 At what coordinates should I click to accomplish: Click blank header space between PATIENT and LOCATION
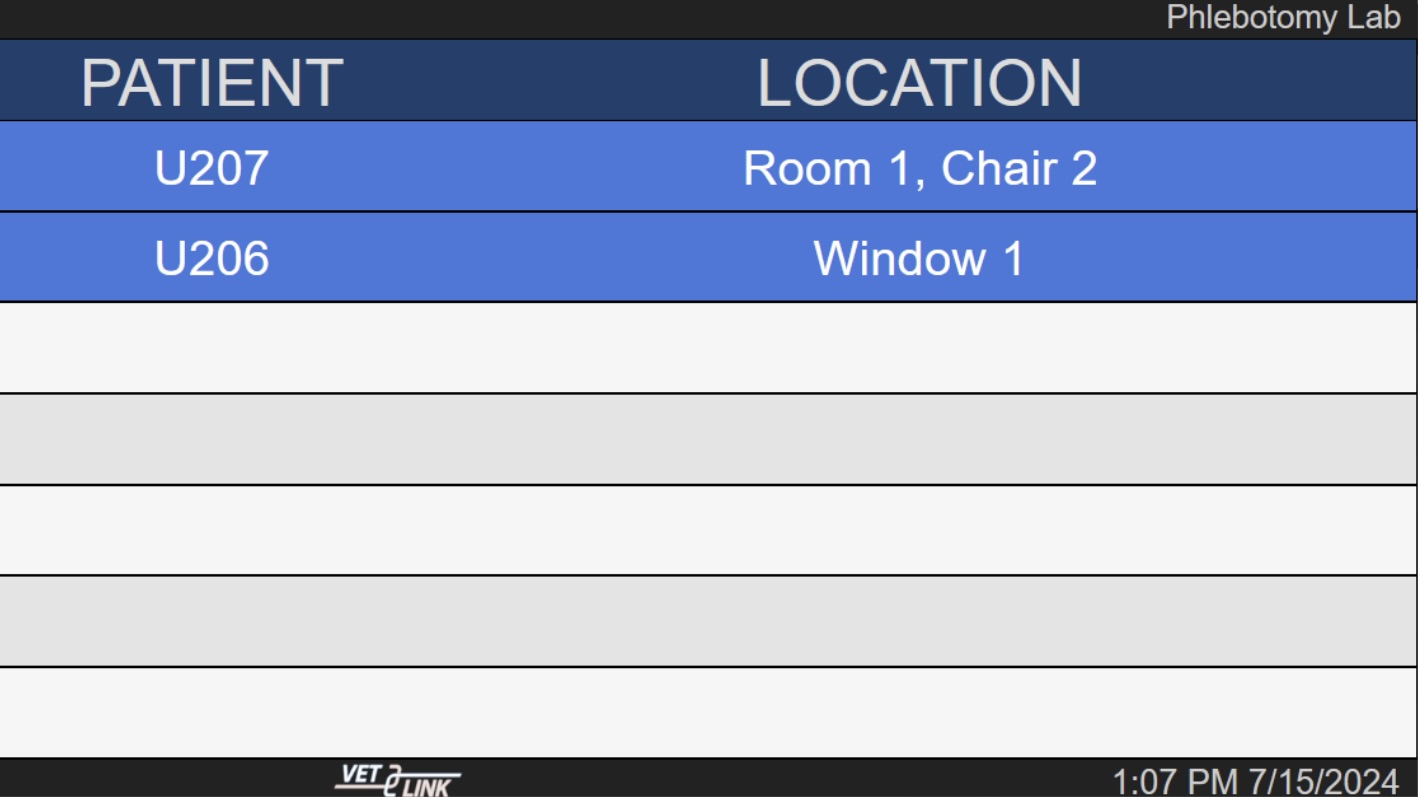pyautogui.click(x=550, y=82)
